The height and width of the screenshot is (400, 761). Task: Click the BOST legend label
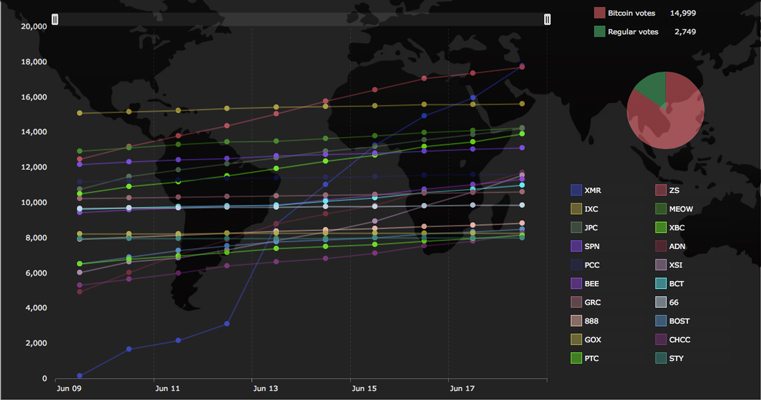click(x=679, y=321)
